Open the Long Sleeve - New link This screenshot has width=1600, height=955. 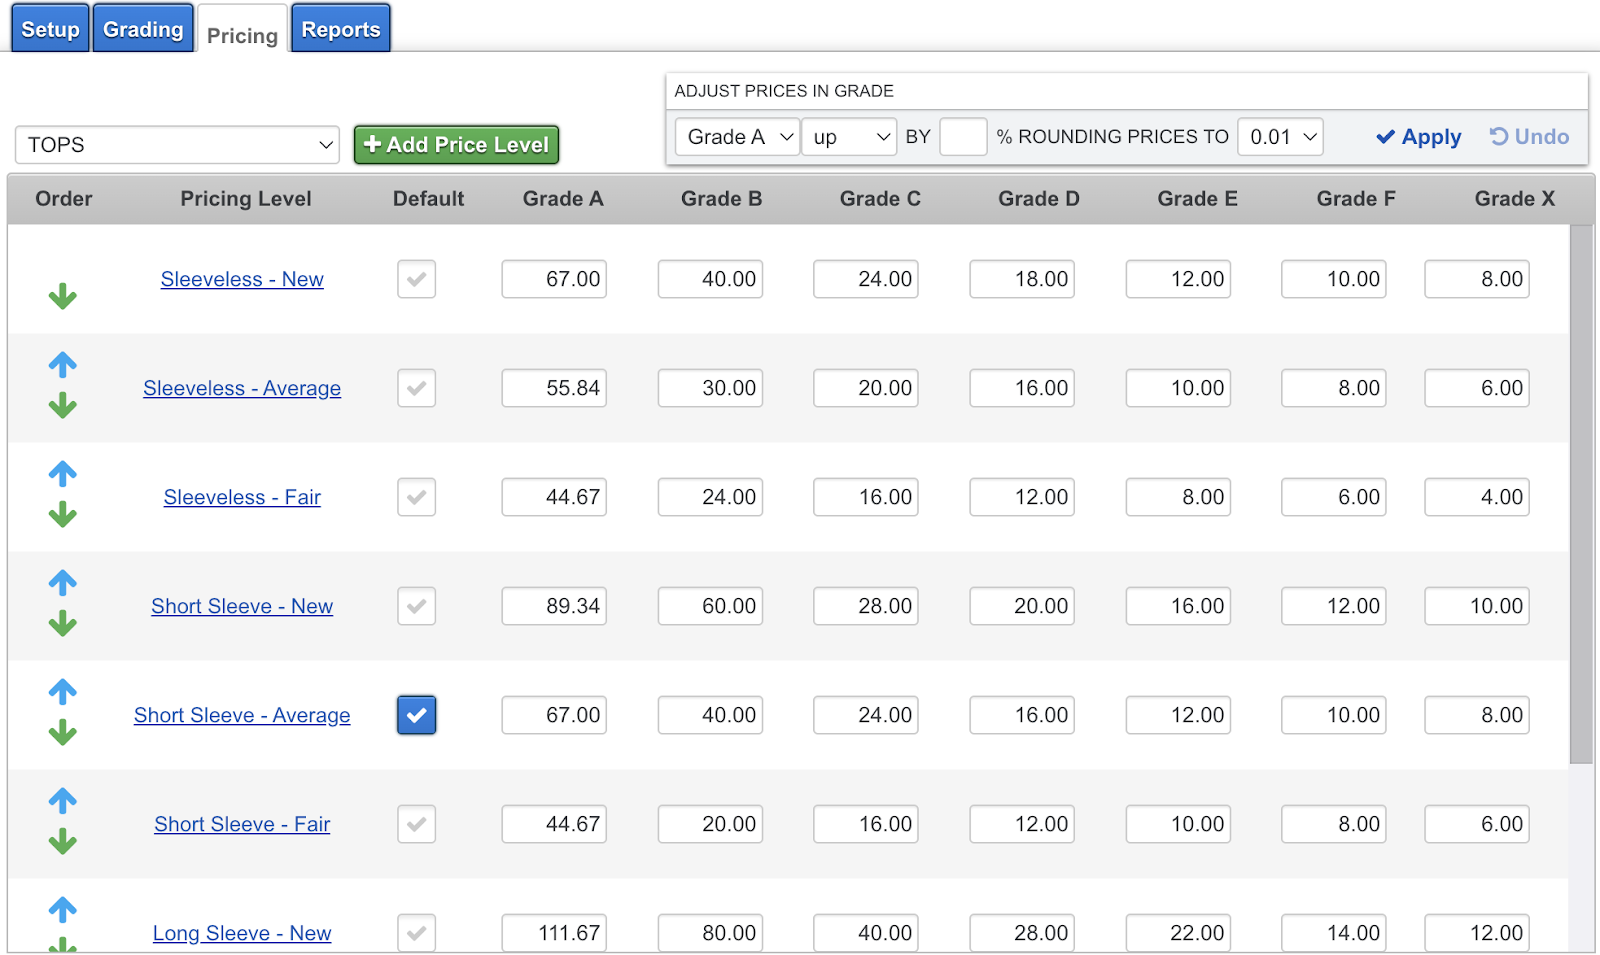(x=242, y=933)
